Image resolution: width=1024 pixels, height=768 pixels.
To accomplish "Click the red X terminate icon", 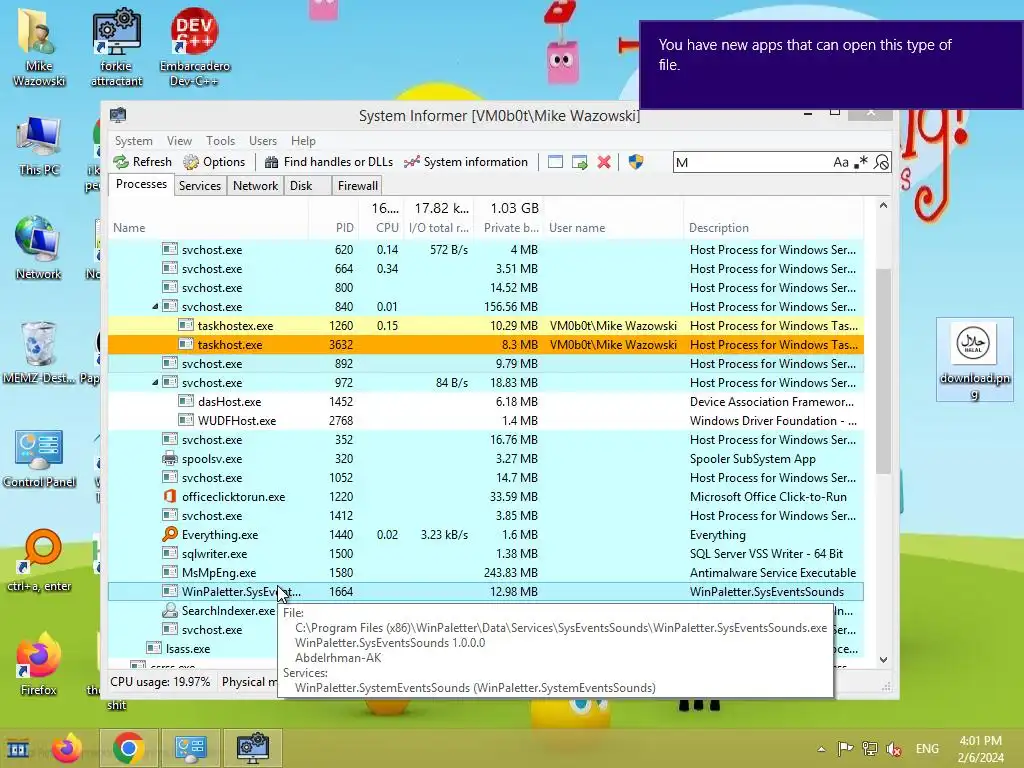I will 604,162.
